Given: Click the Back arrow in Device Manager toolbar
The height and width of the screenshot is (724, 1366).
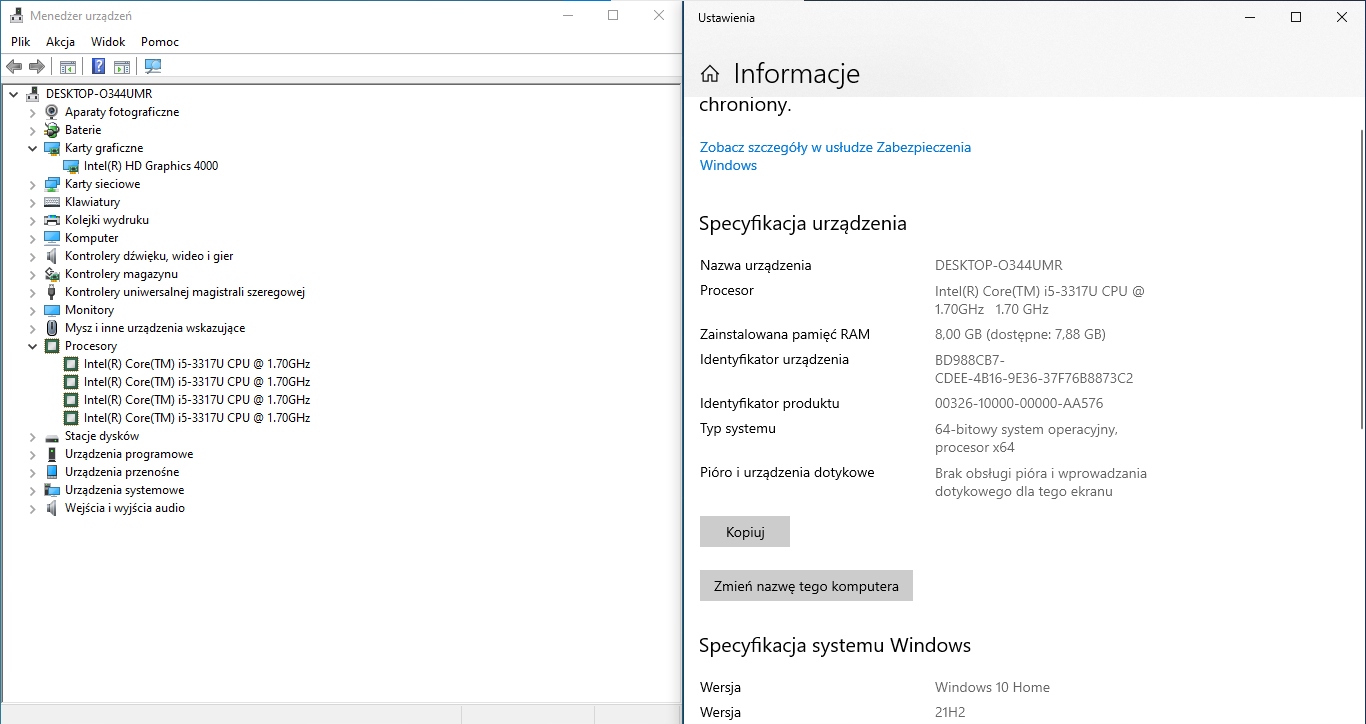Looking at the screenshot, I should [14, 67].
